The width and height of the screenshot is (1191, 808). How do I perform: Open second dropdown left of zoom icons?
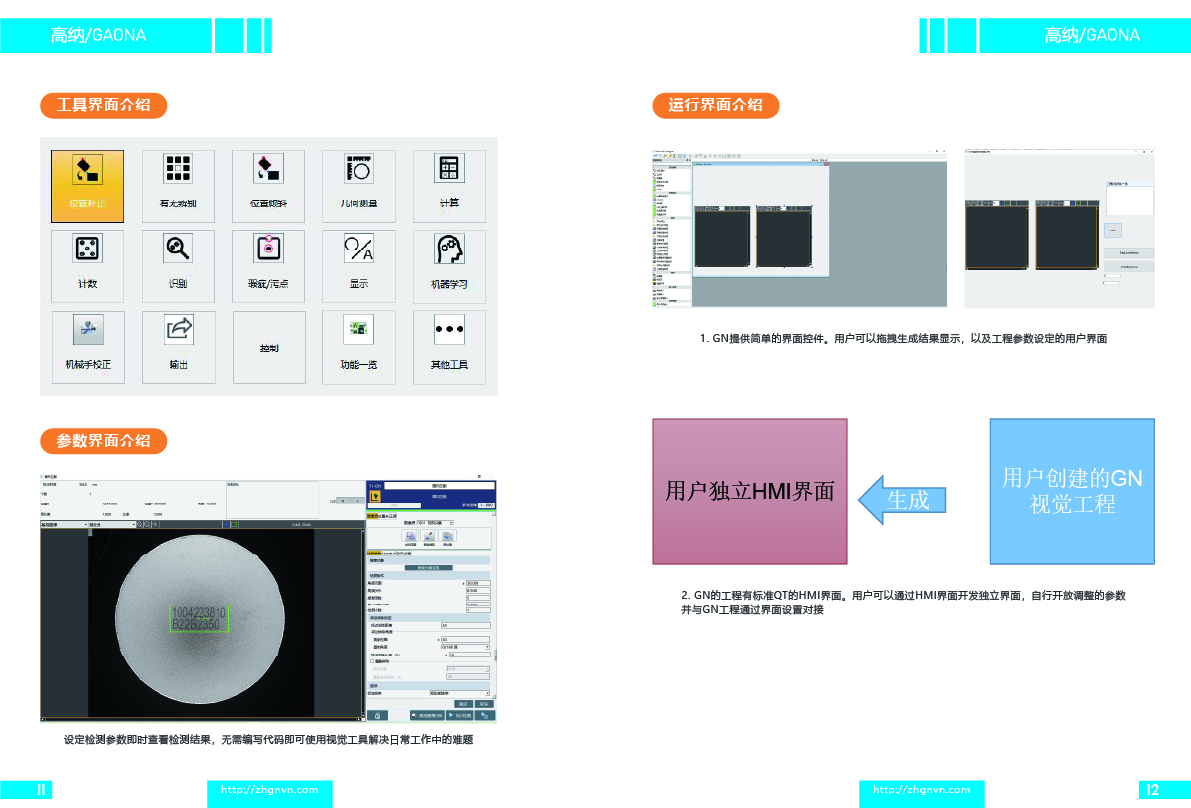click(112, 525)
